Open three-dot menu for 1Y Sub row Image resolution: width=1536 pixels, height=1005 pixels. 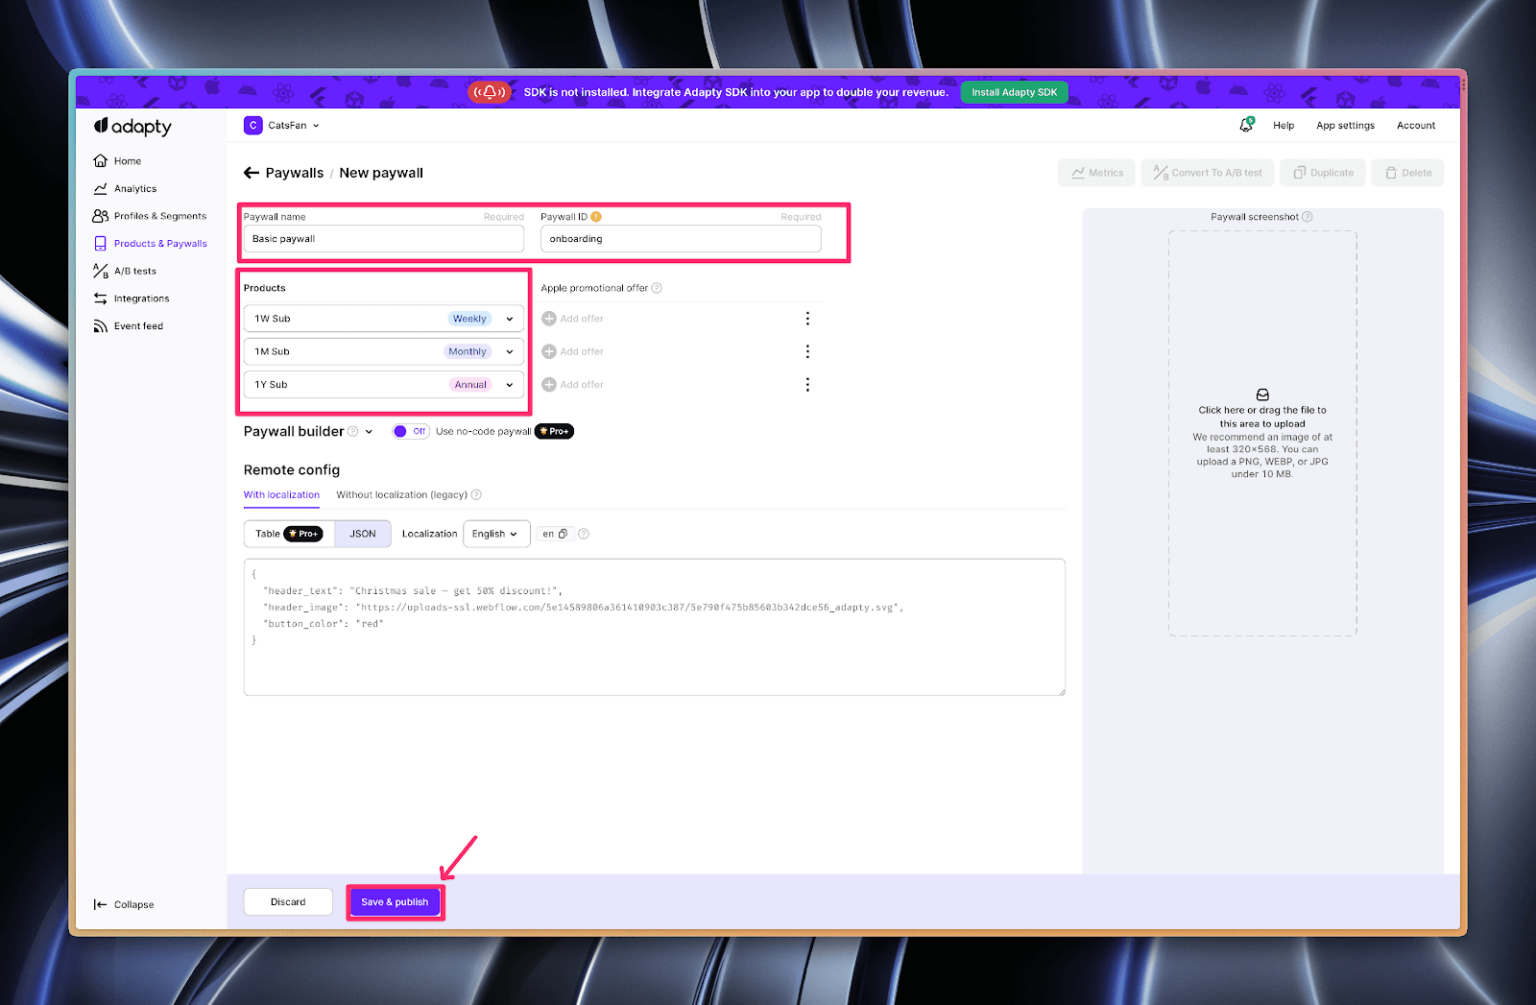pos(807,385)
